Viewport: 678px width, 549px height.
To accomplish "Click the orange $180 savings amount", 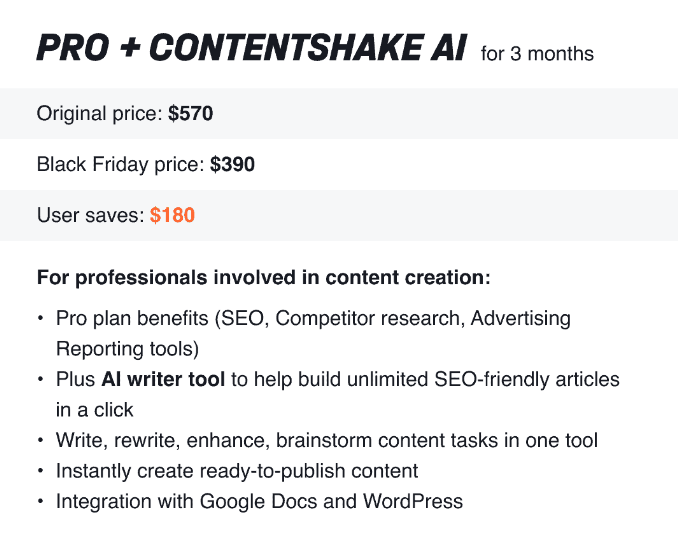I will [x=172, y=215].
